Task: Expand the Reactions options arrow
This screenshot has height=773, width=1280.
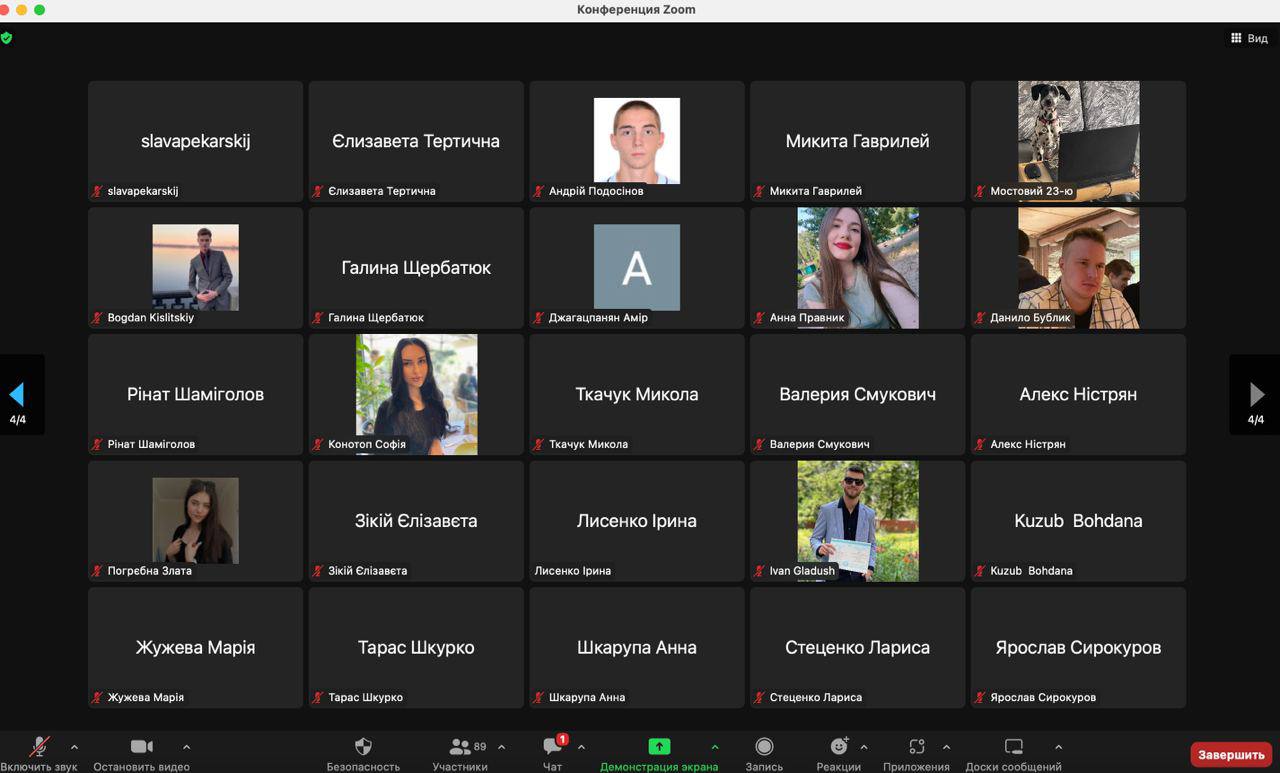Action: 864,746
